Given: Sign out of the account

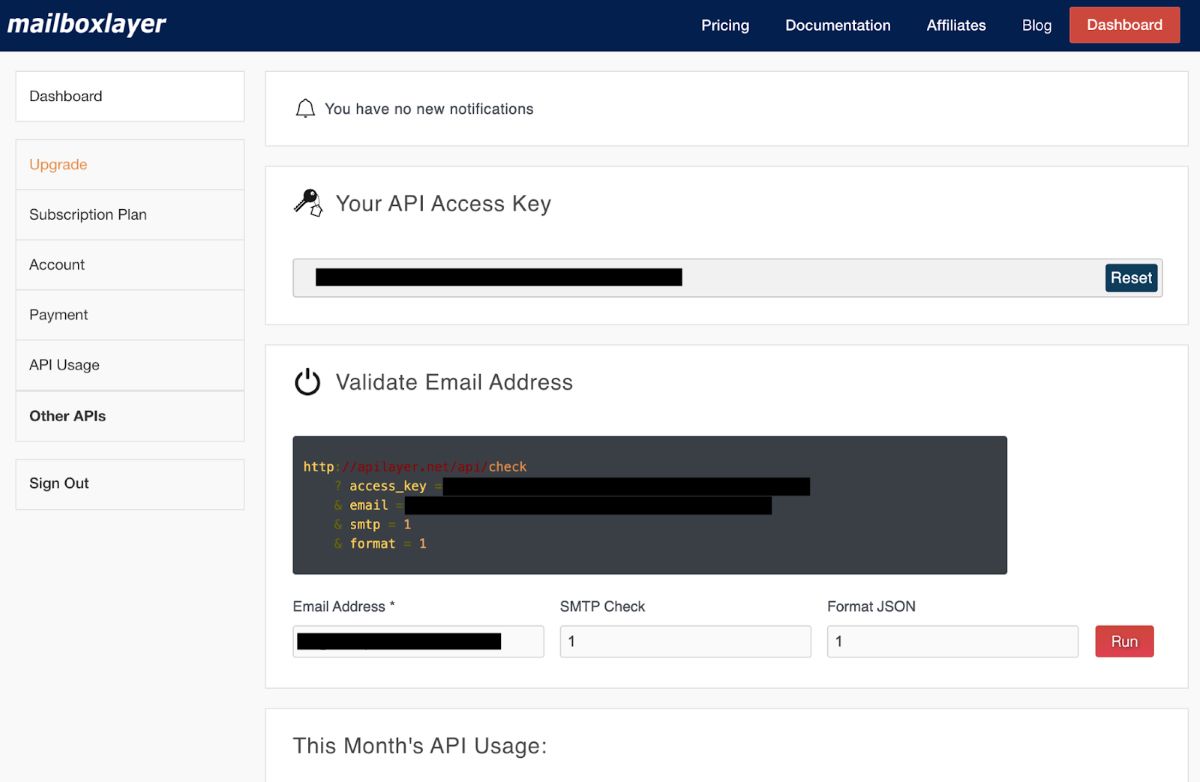Looking at the screenshot, I should pyautogui.click(x=58, y=483).
